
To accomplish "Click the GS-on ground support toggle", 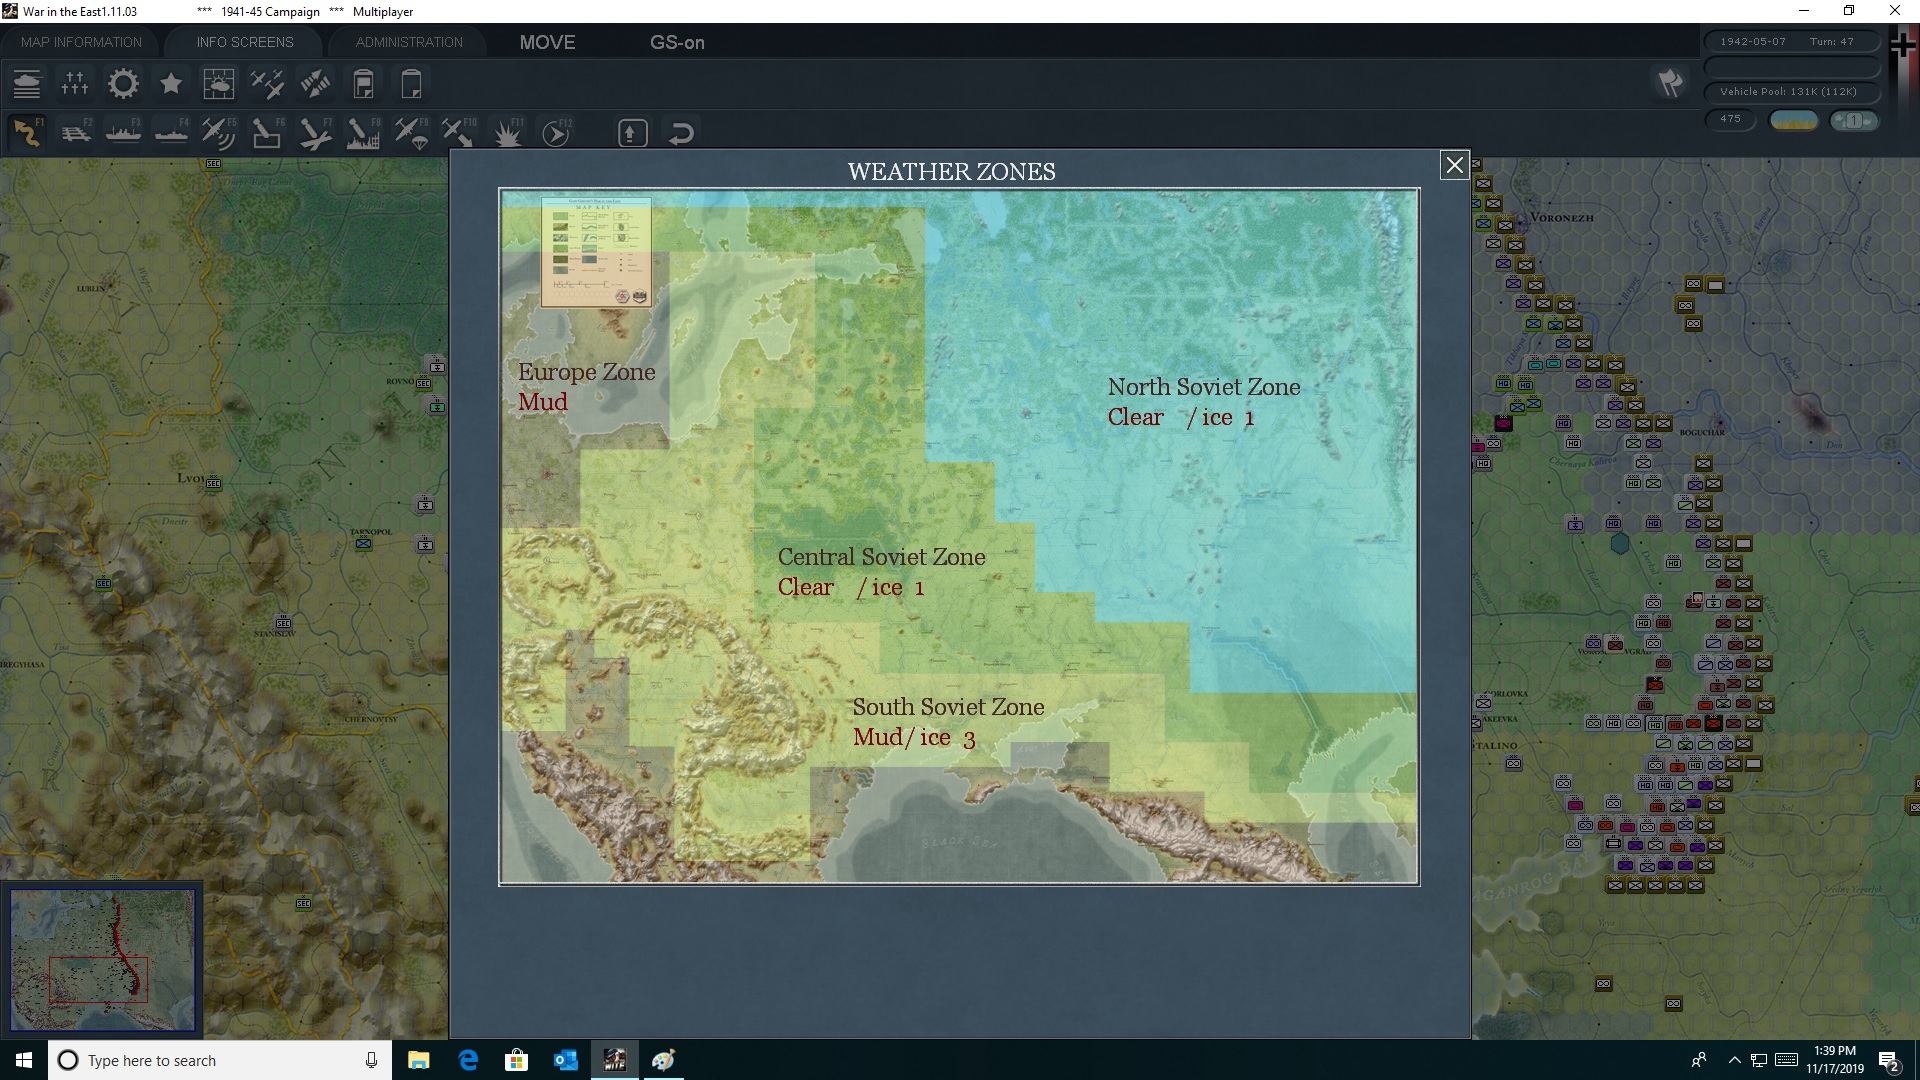I will coord(677,42).
